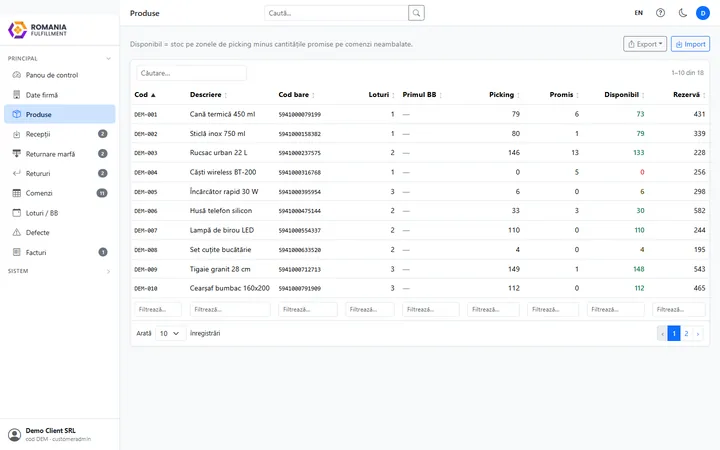Toggle dark mode moon icon

click(683, 13)
